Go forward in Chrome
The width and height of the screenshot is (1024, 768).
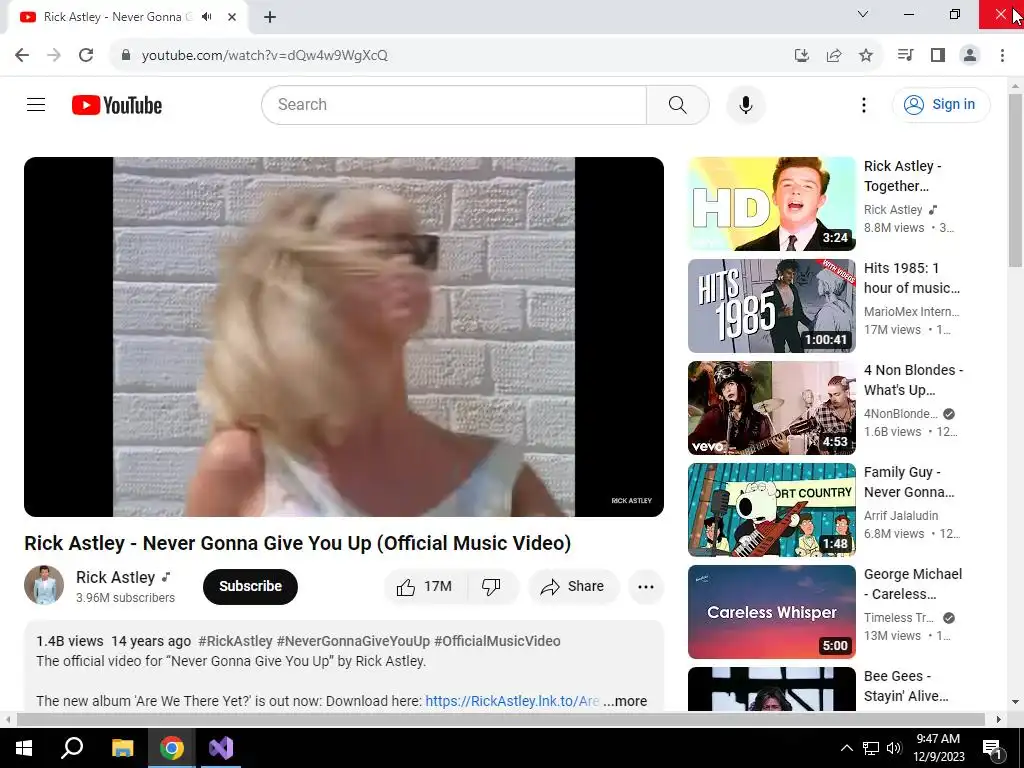coord(54,55)
